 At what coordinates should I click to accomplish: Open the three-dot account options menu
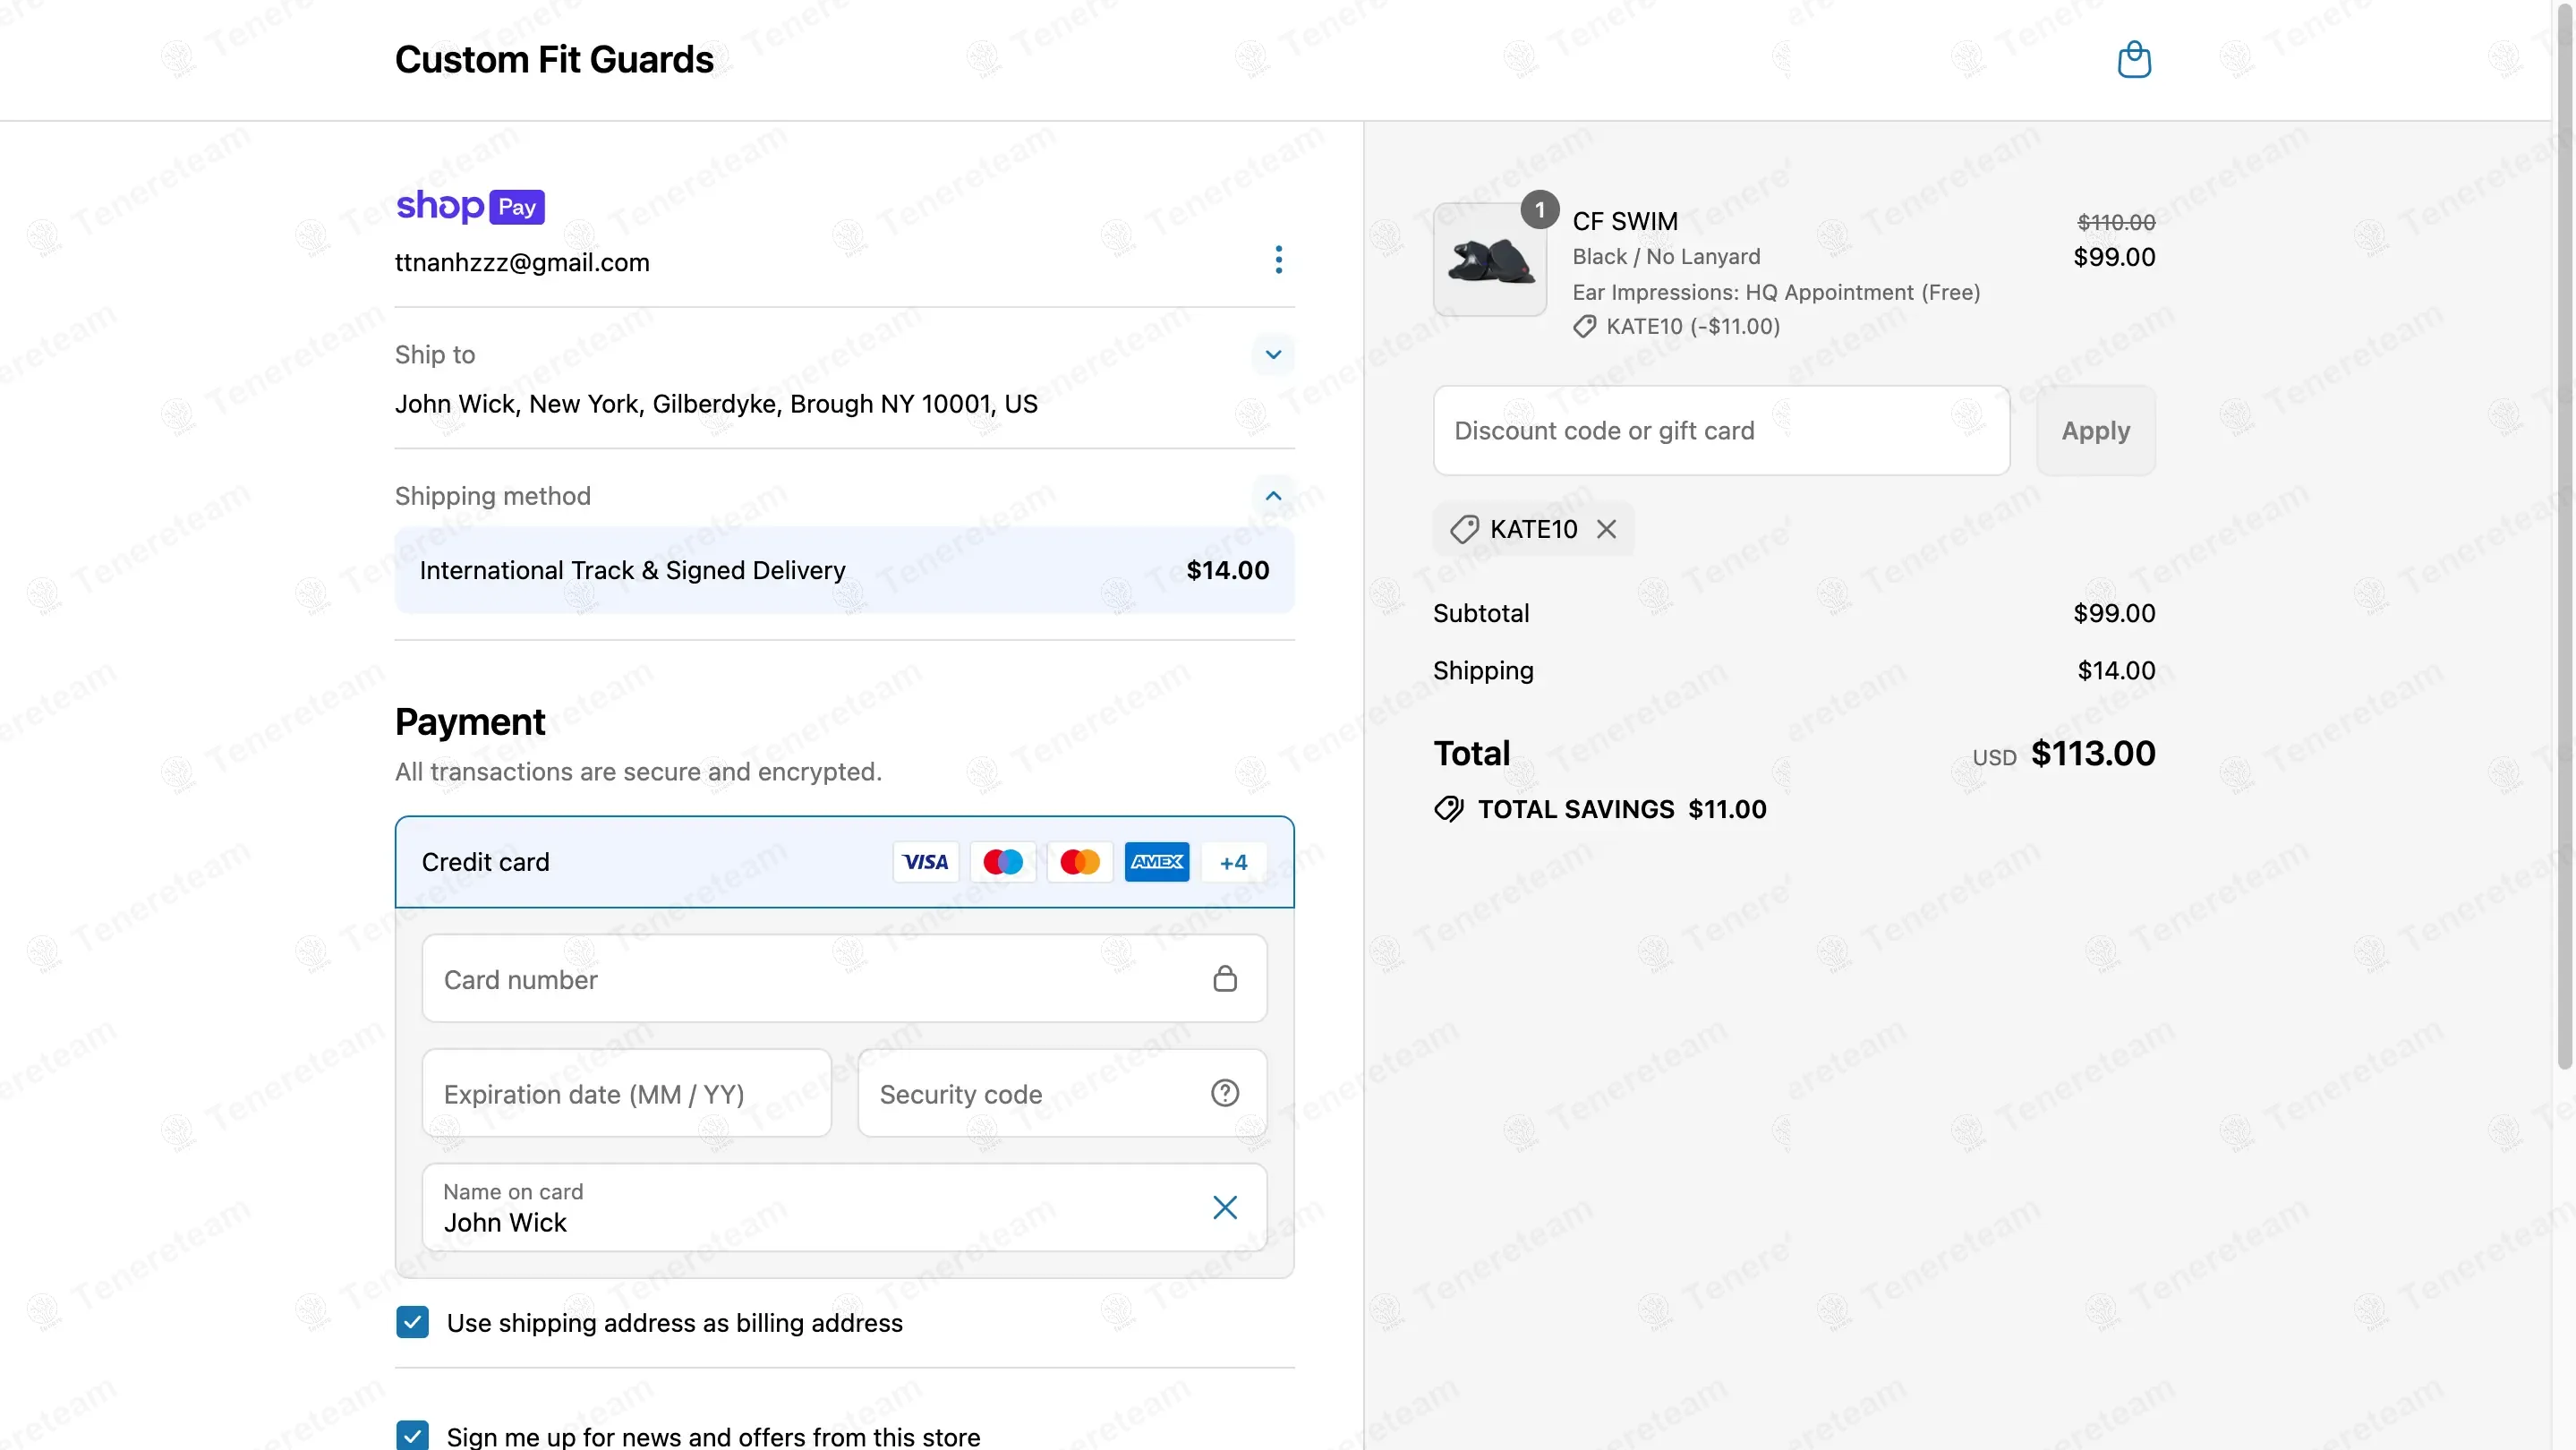coord(1278,260)
